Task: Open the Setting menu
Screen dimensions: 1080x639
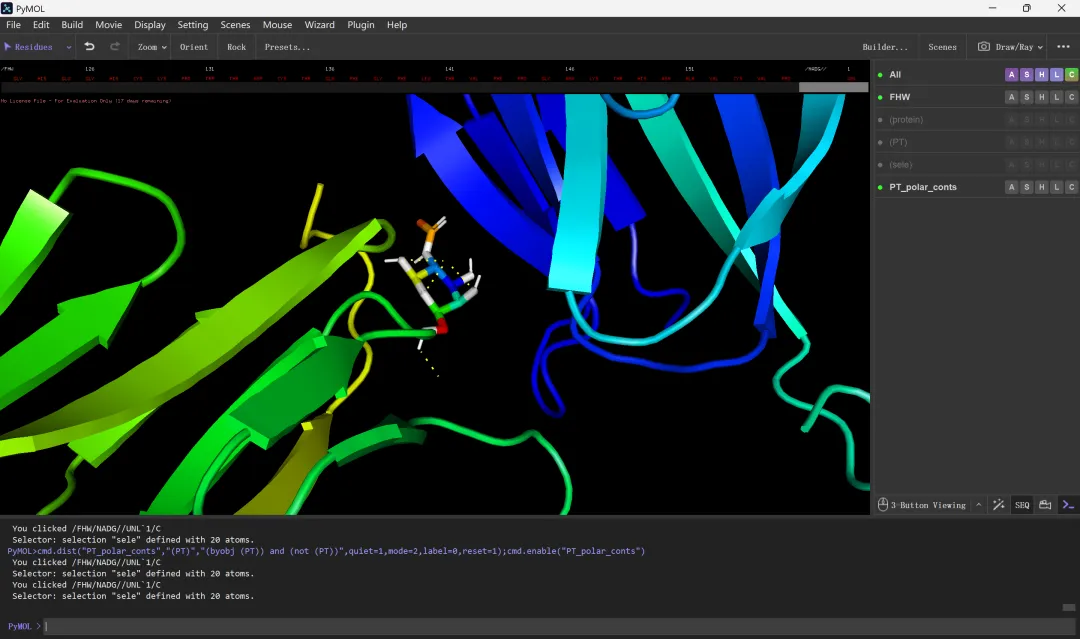Action: point(193,25)
